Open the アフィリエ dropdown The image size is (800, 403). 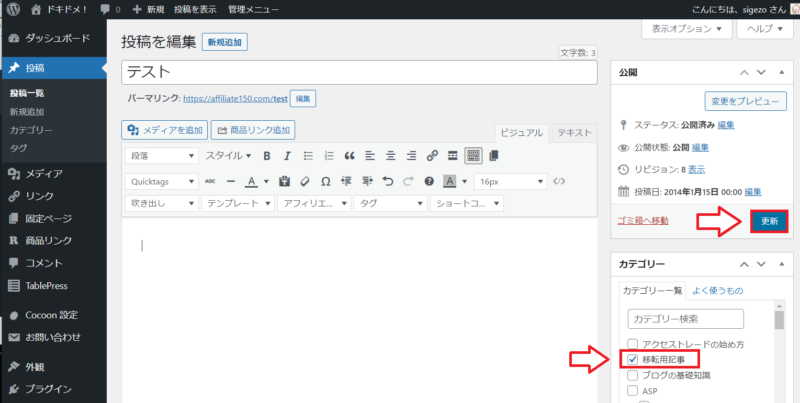[x=314, y=203]
